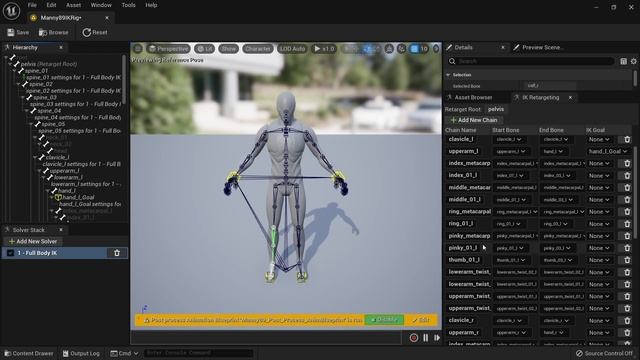Open IK Goal dropdown for index_01_l
The height and width of the screenshot is (360, 640).
click(x=599, y=176)
